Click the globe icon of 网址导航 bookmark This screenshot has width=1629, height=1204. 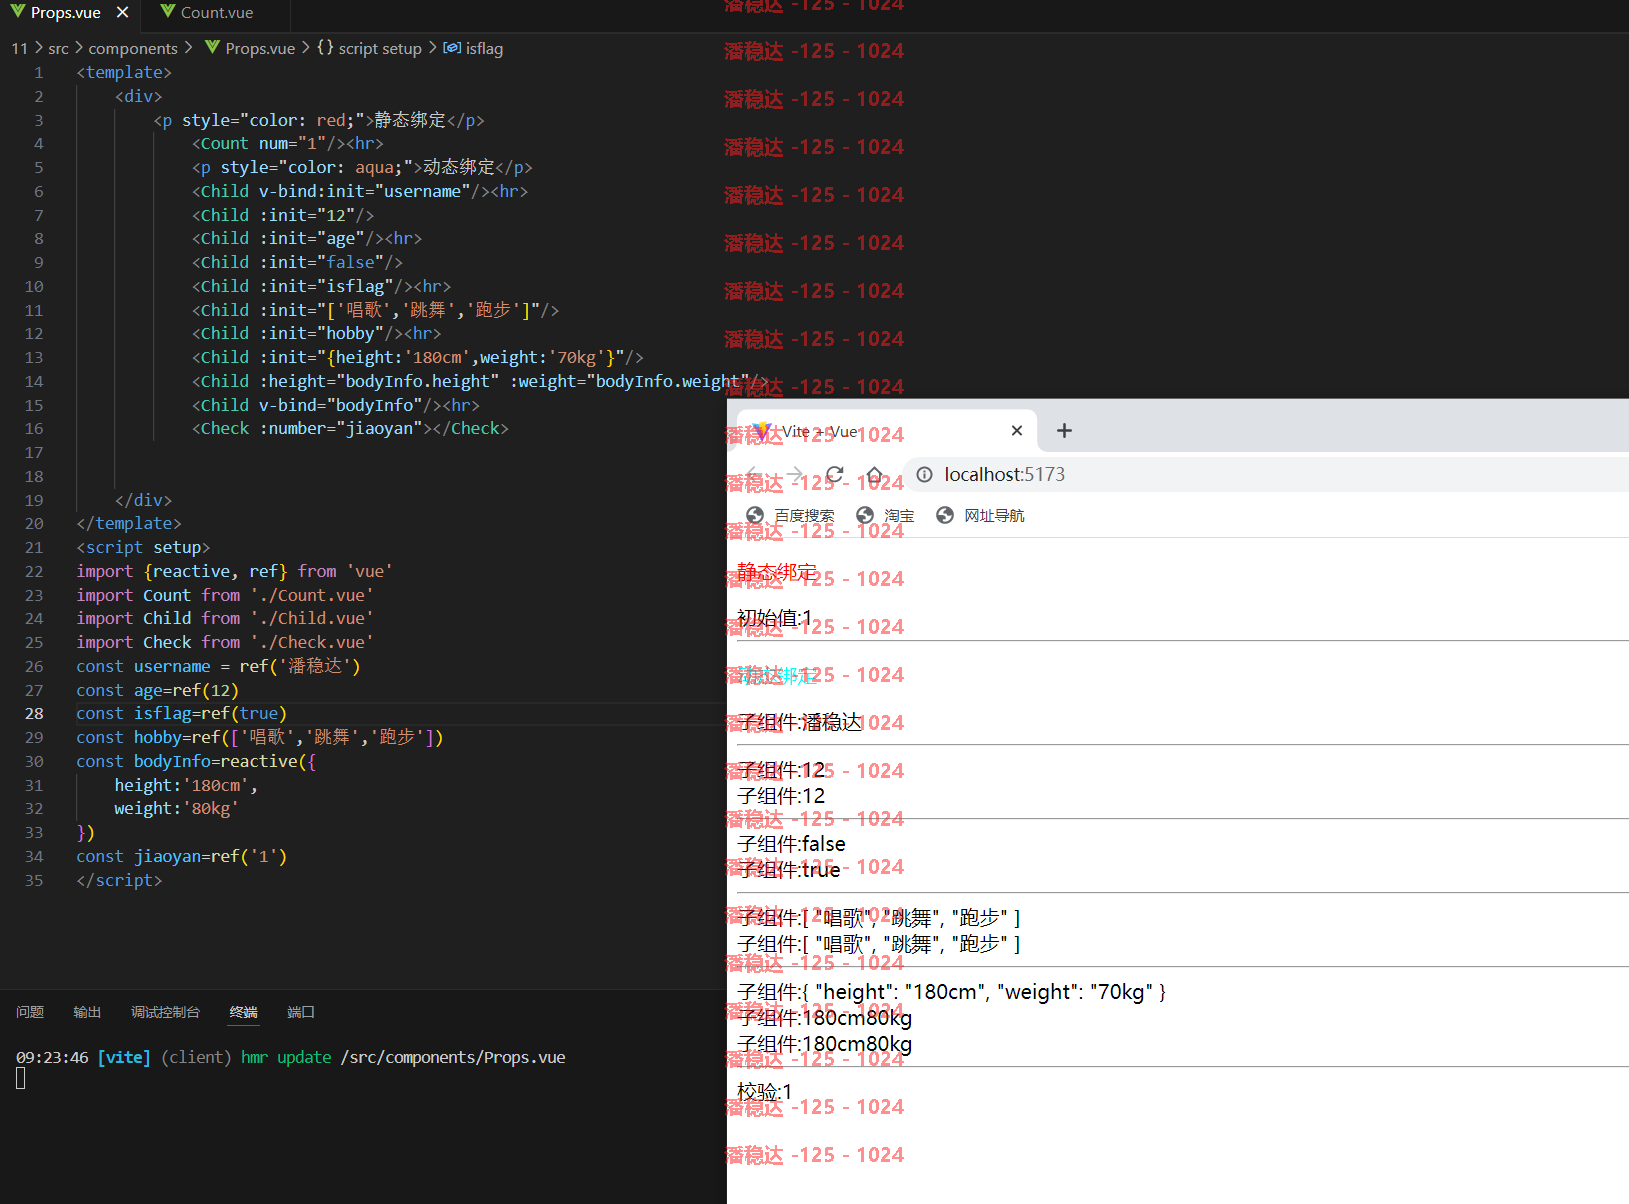(x=945, y=515)
